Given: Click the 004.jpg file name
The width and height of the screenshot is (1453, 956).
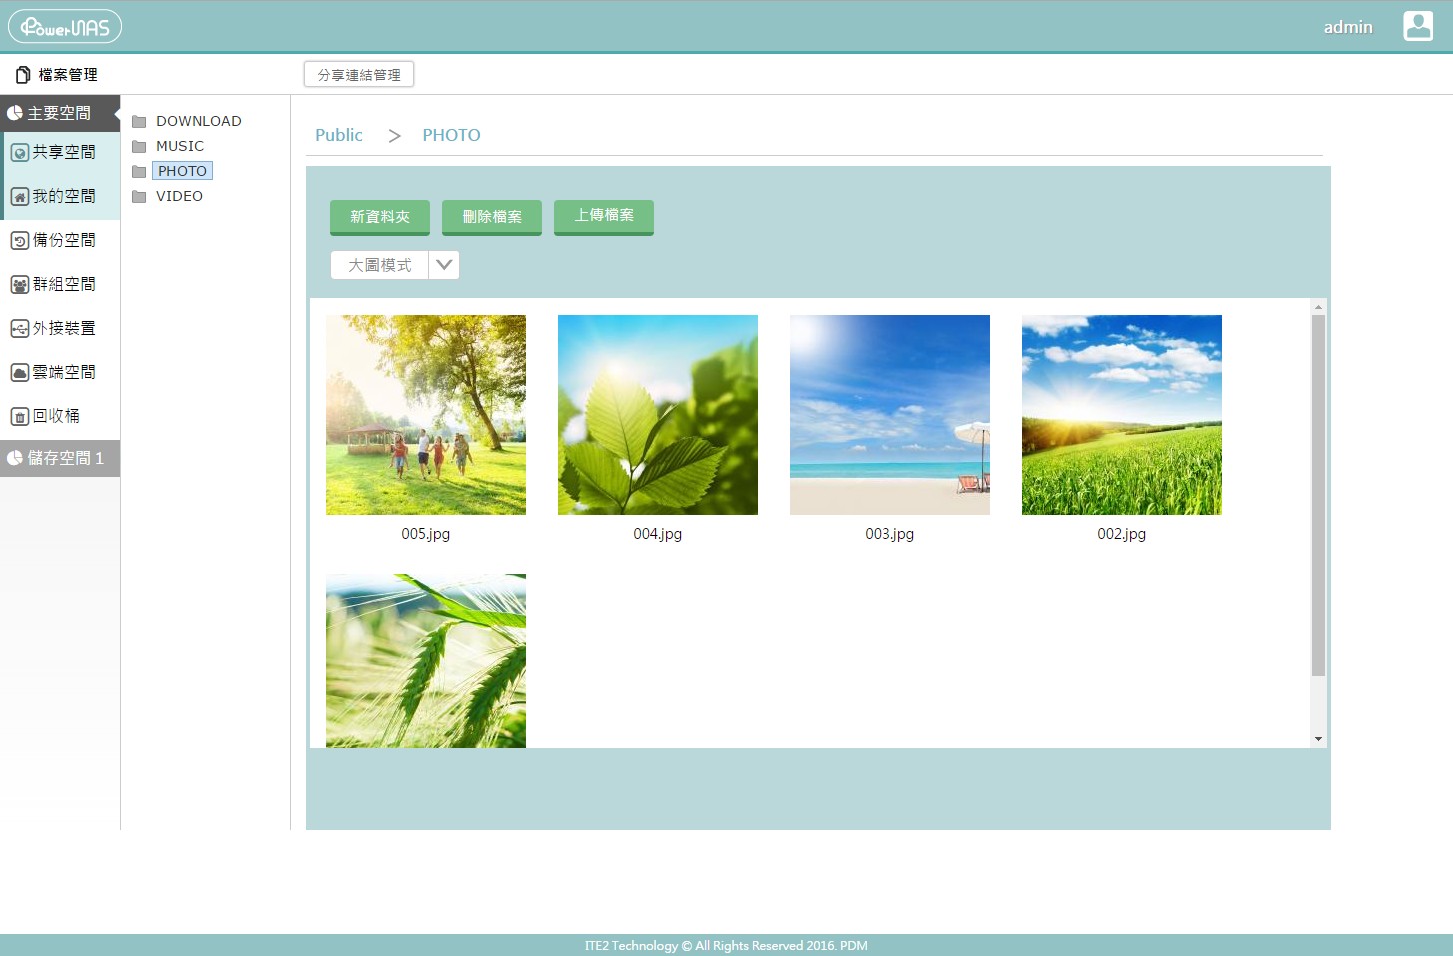Looking at the screenshot, I should (658, 534).
